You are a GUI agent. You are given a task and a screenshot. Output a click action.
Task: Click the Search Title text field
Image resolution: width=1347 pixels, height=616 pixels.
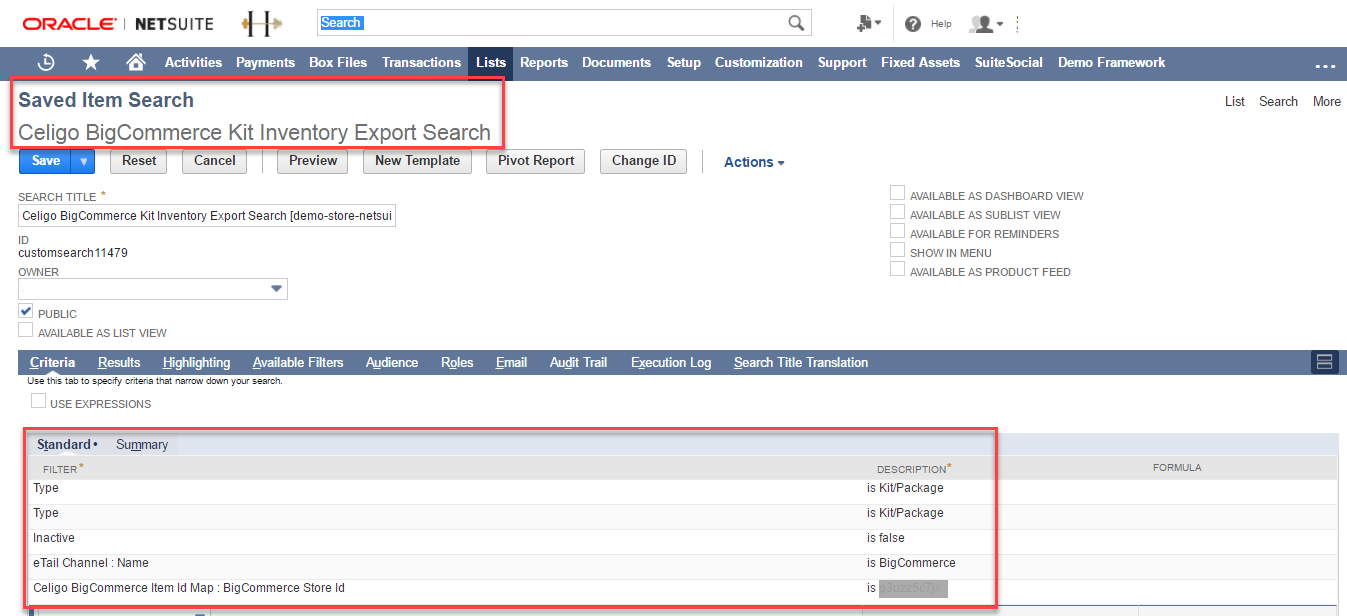(207, 216)
